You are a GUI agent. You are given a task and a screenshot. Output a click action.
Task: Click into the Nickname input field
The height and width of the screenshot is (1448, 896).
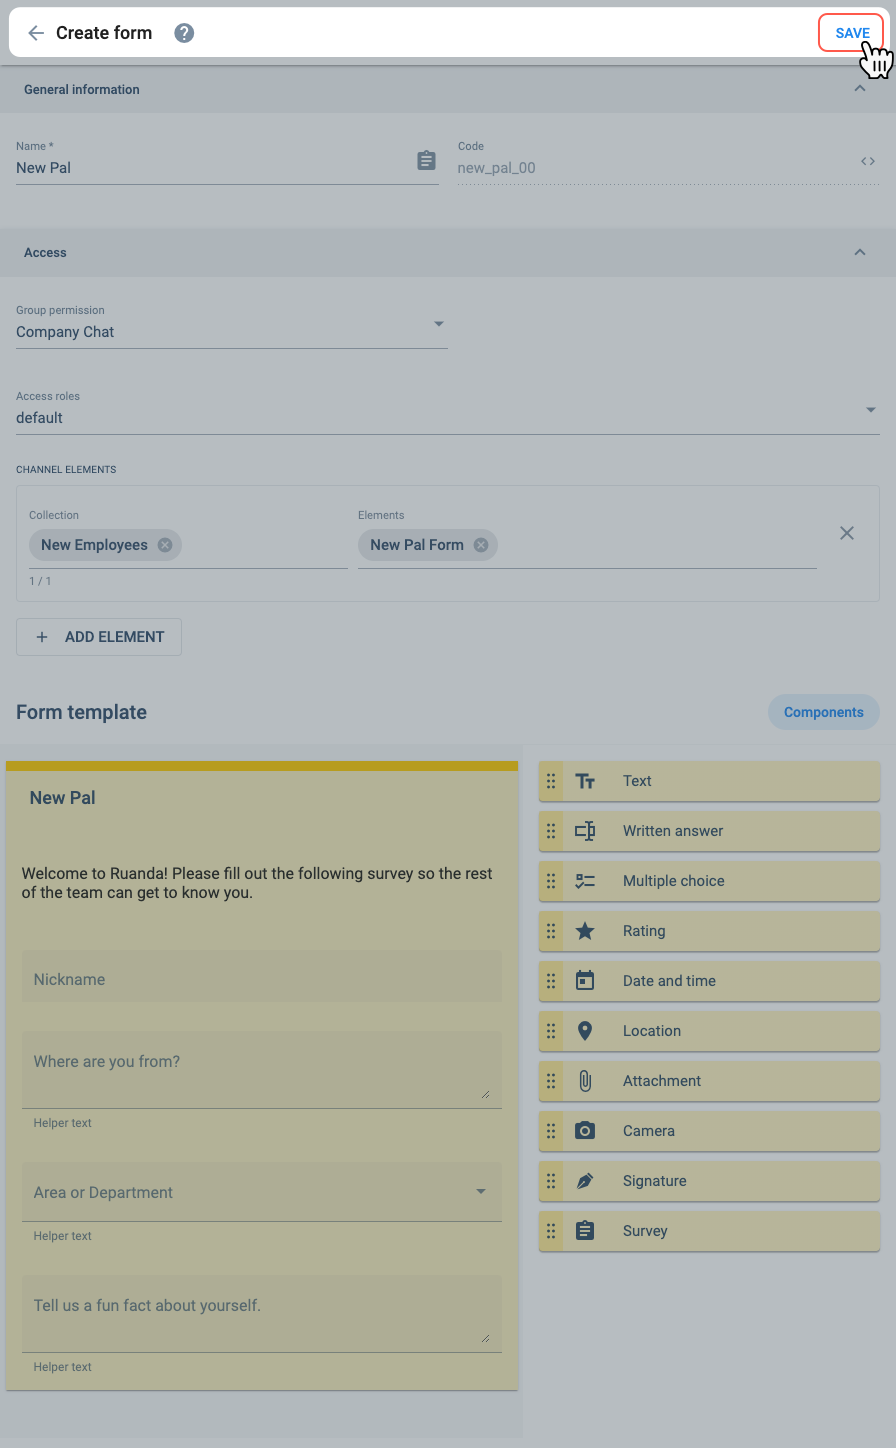[x=262, y=977]
